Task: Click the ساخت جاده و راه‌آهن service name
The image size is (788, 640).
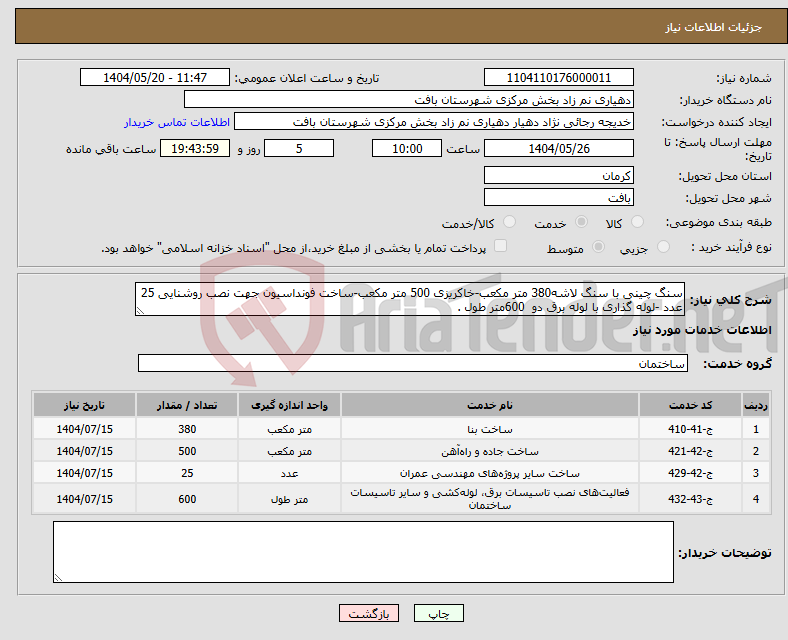Action: [x=490, y=452]
